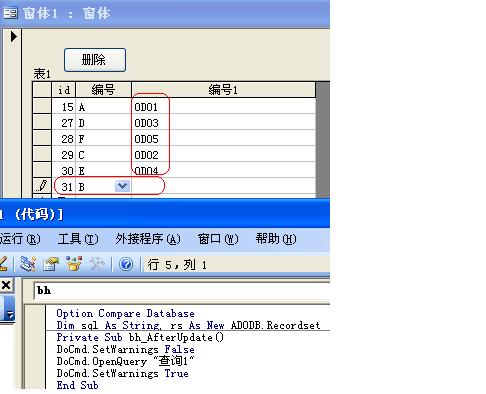Click the toolbar options arrow below X
Viewport: 486px width, 394px height.
10,314
